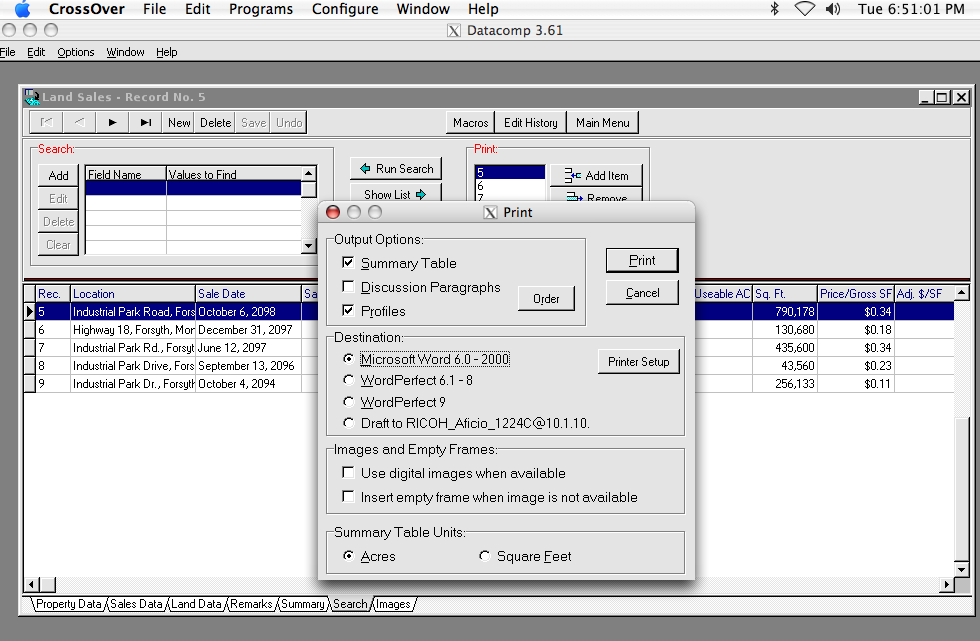Switch to the Land Data tab
This screenshot has width=980, height=641.
pos(196,604)
